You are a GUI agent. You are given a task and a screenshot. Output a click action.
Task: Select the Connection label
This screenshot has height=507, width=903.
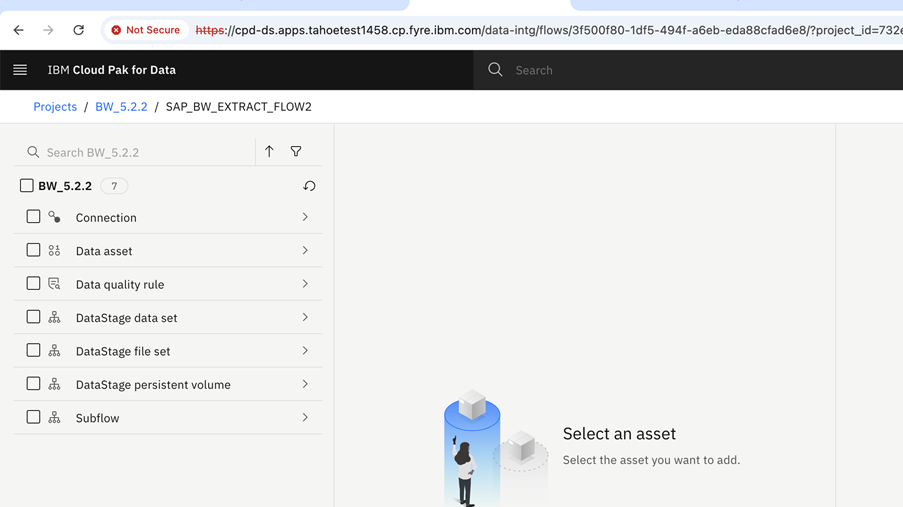tap(106, 218)
